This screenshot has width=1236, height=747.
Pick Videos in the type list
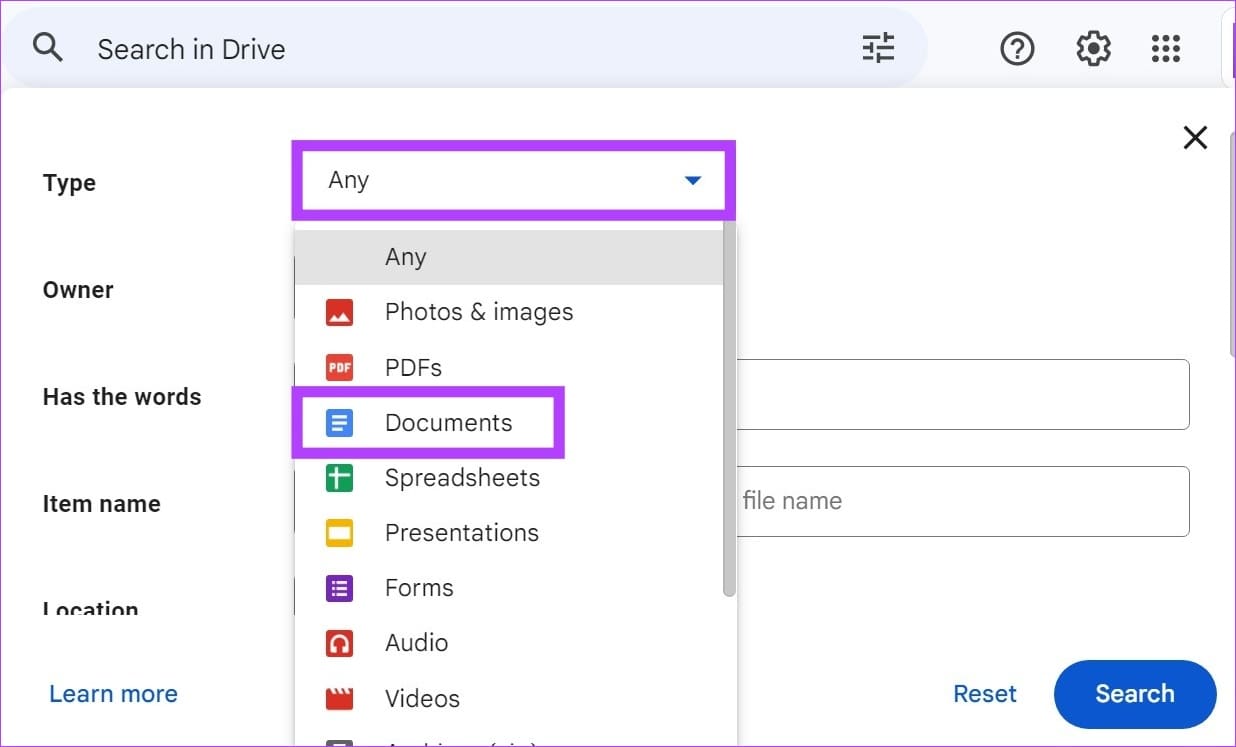(x=509, y=698)
